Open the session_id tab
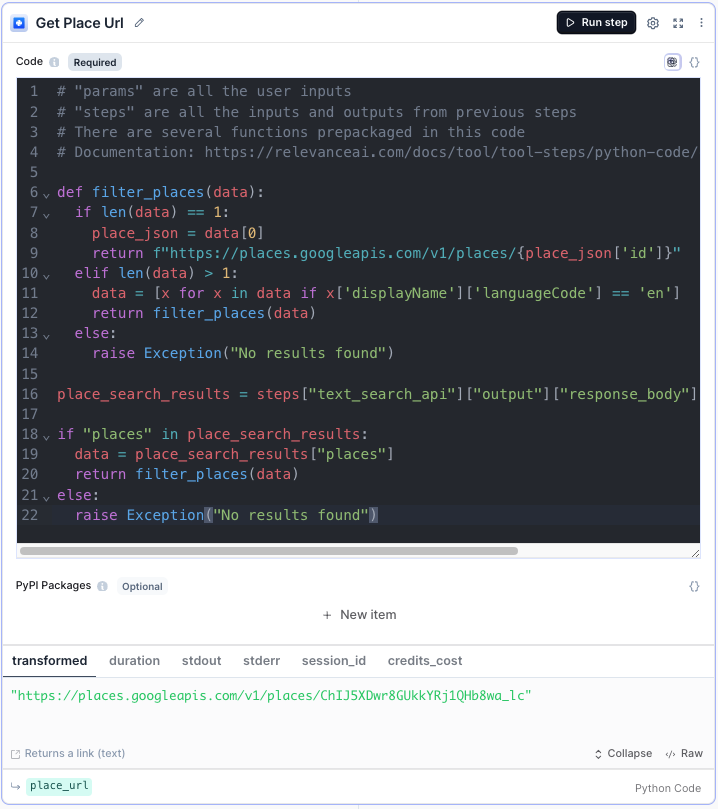This screenshot has width=718, height=809. [x=334, y=660]
